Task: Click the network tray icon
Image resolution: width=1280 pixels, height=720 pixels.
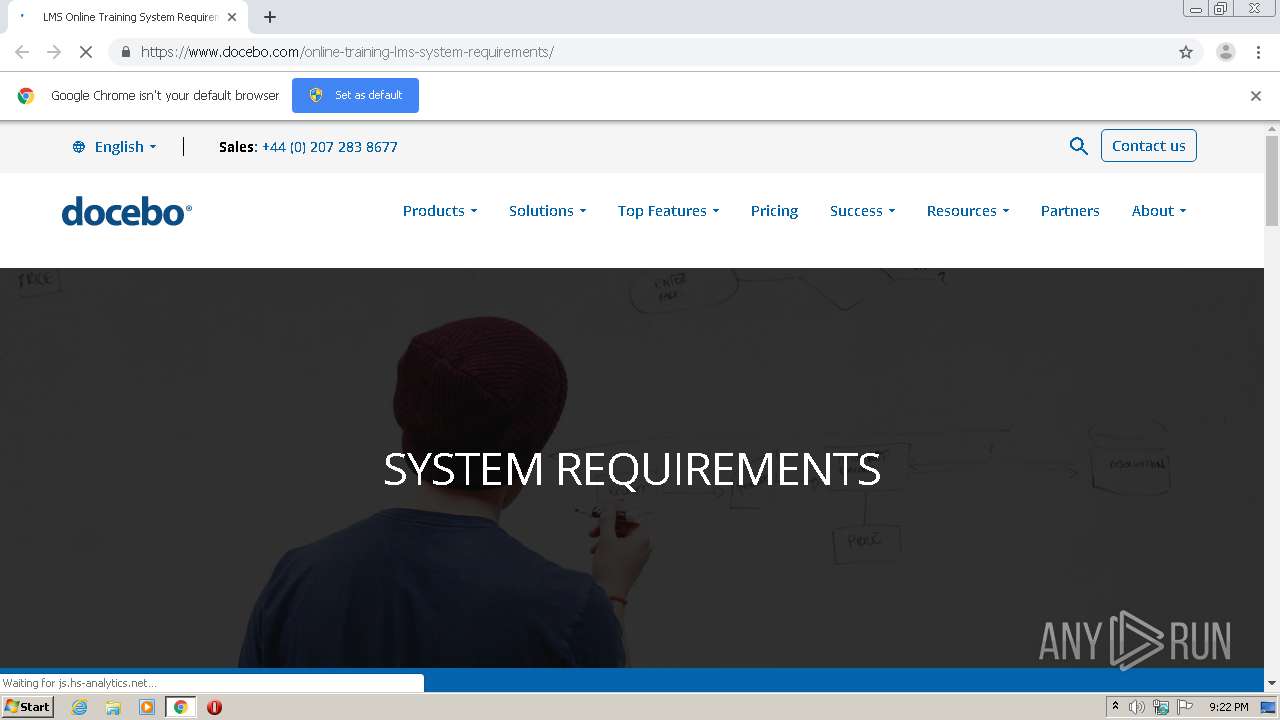Action: [x=1161, y=707]
